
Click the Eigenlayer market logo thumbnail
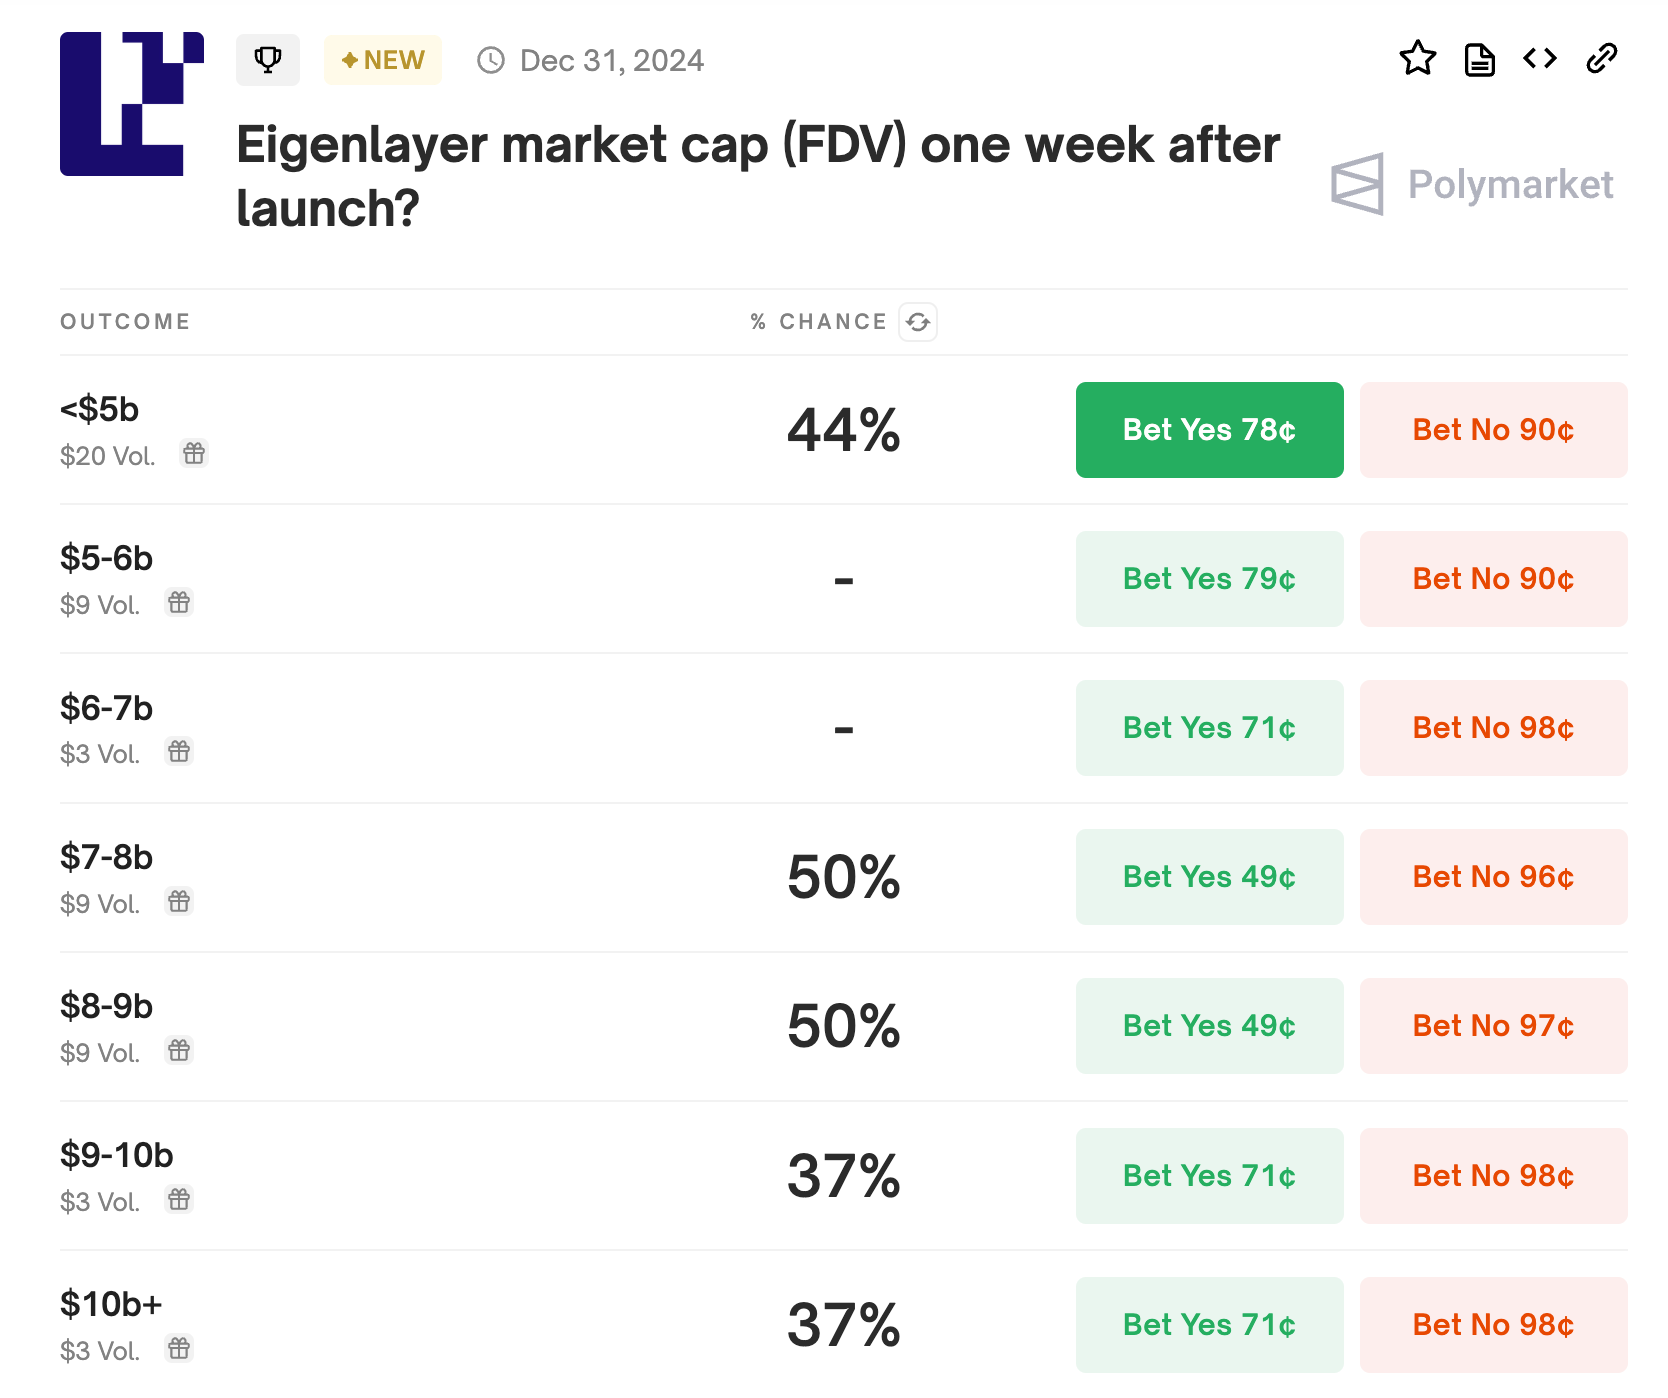click(x=132, y=104)
